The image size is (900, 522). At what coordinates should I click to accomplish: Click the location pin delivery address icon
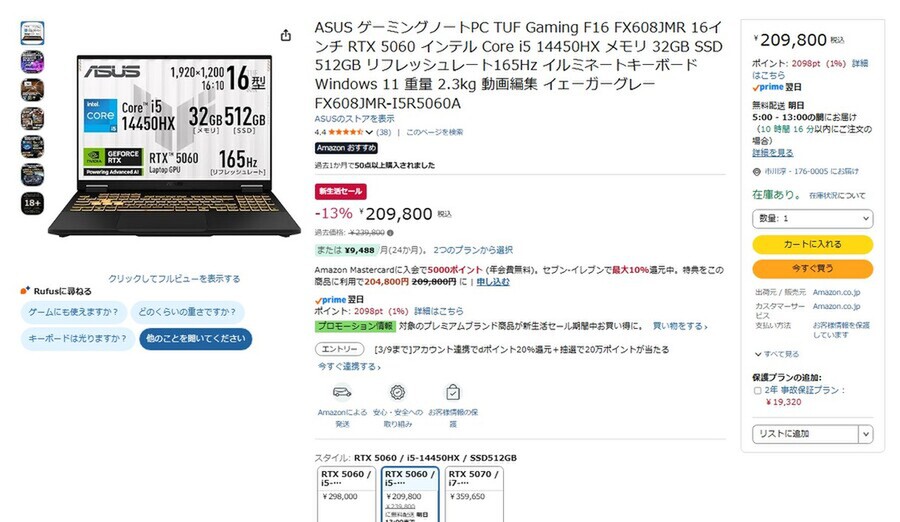[x=757, y=171]
